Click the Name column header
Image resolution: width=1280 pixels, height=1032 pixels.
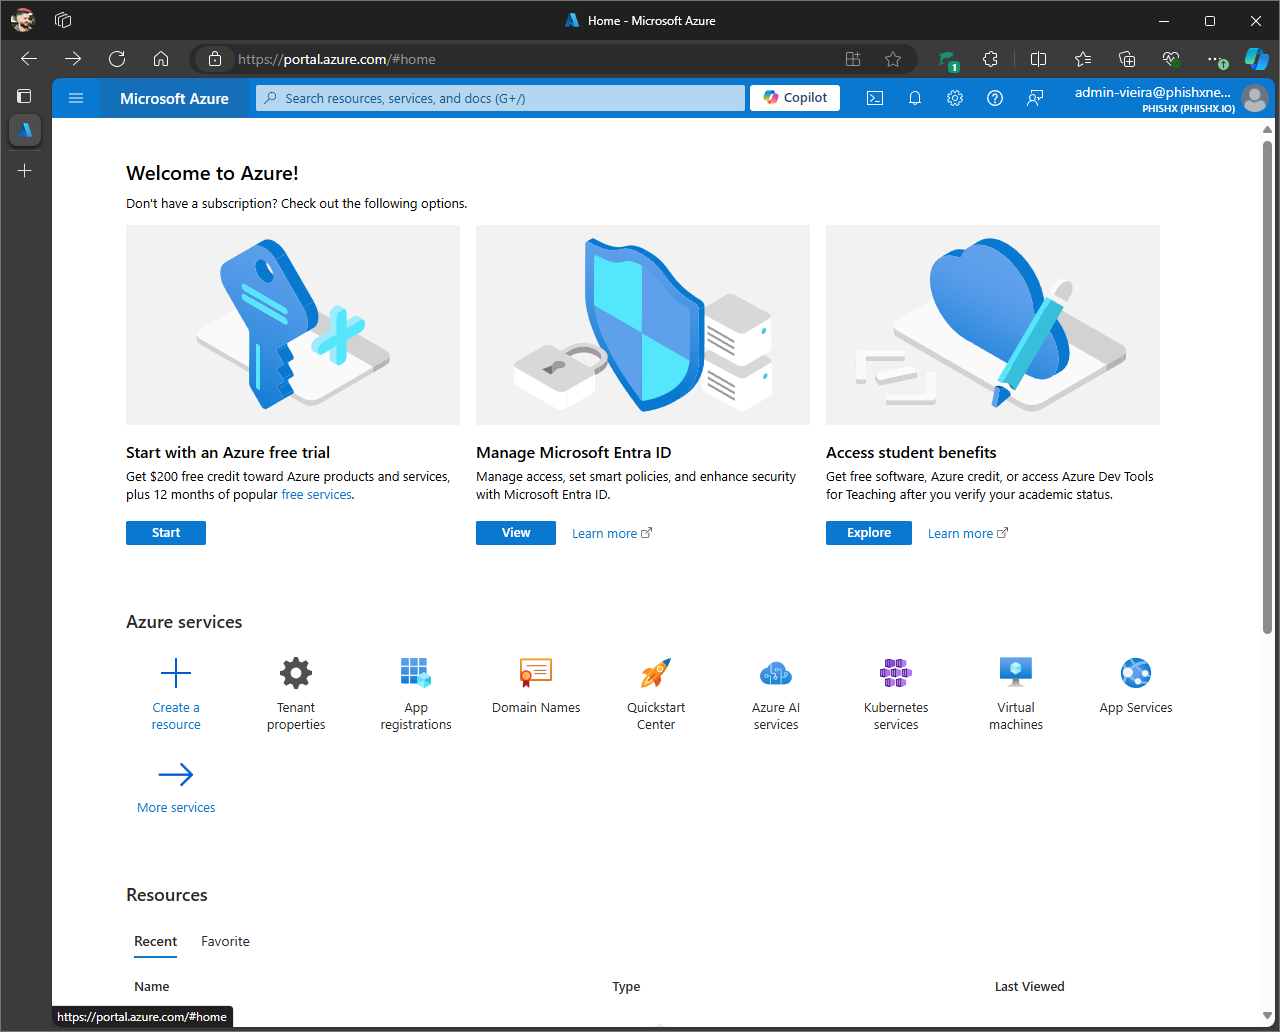(x=152, y=986)
